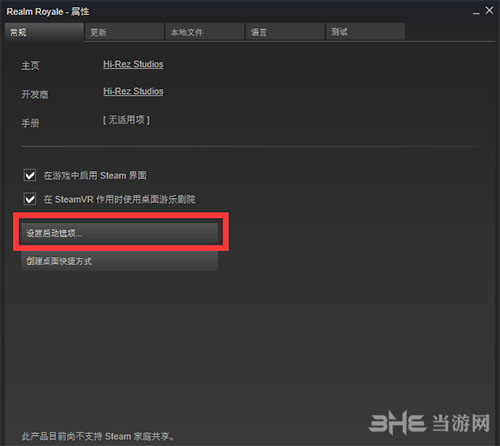500x446 pixels.
Task: Click the 主页 label
Action: click(30, 65)
